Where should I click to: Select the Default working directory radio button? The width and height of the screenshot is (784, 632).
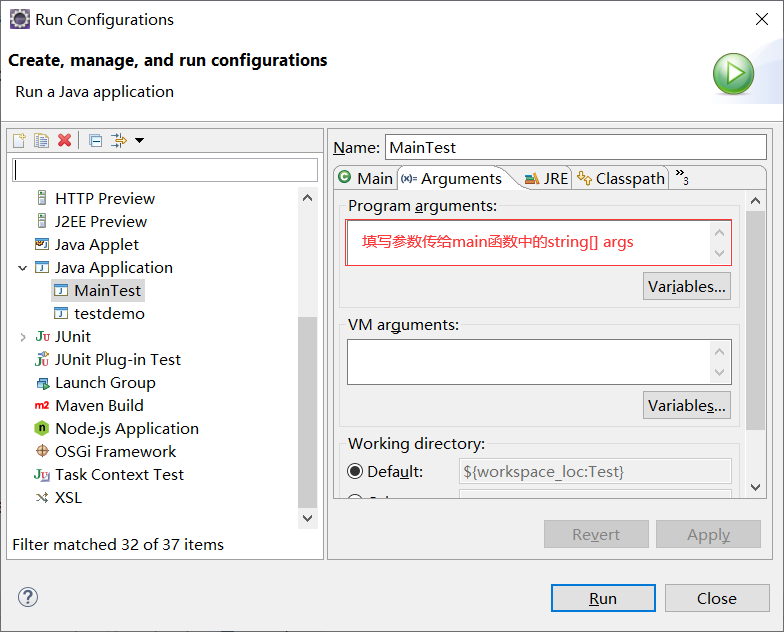tap(355, 471)
